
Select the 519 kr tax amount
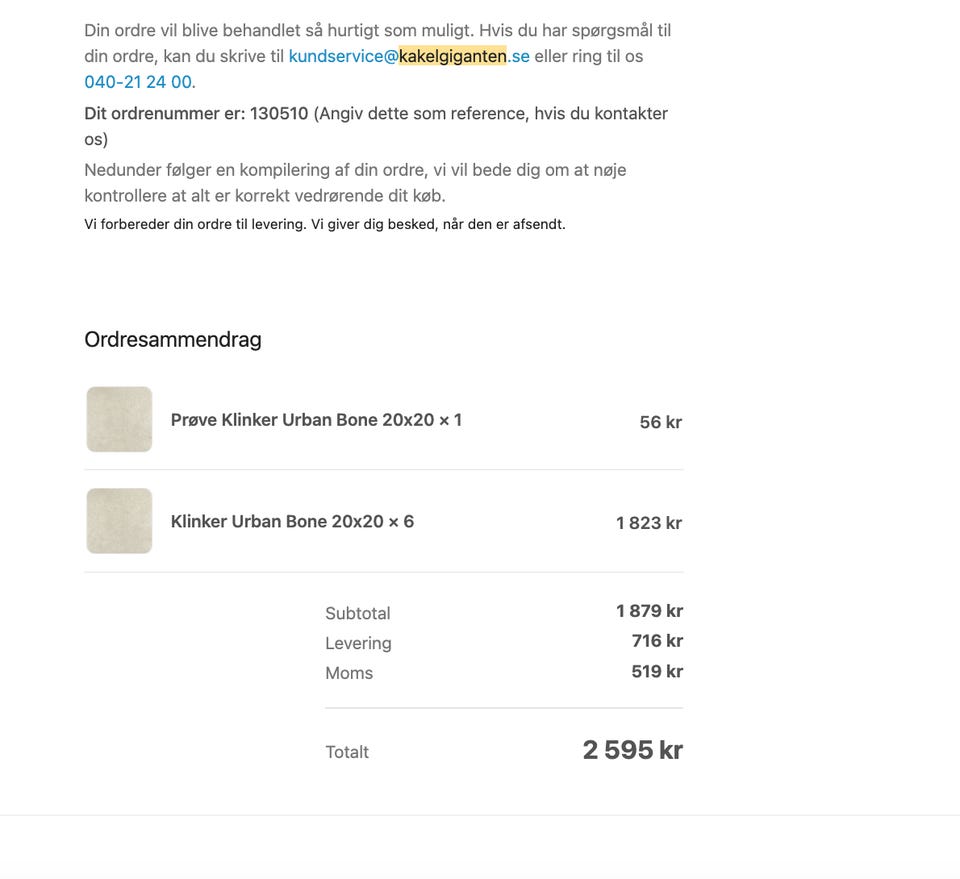pyautogui.click(x=657, y=671)
